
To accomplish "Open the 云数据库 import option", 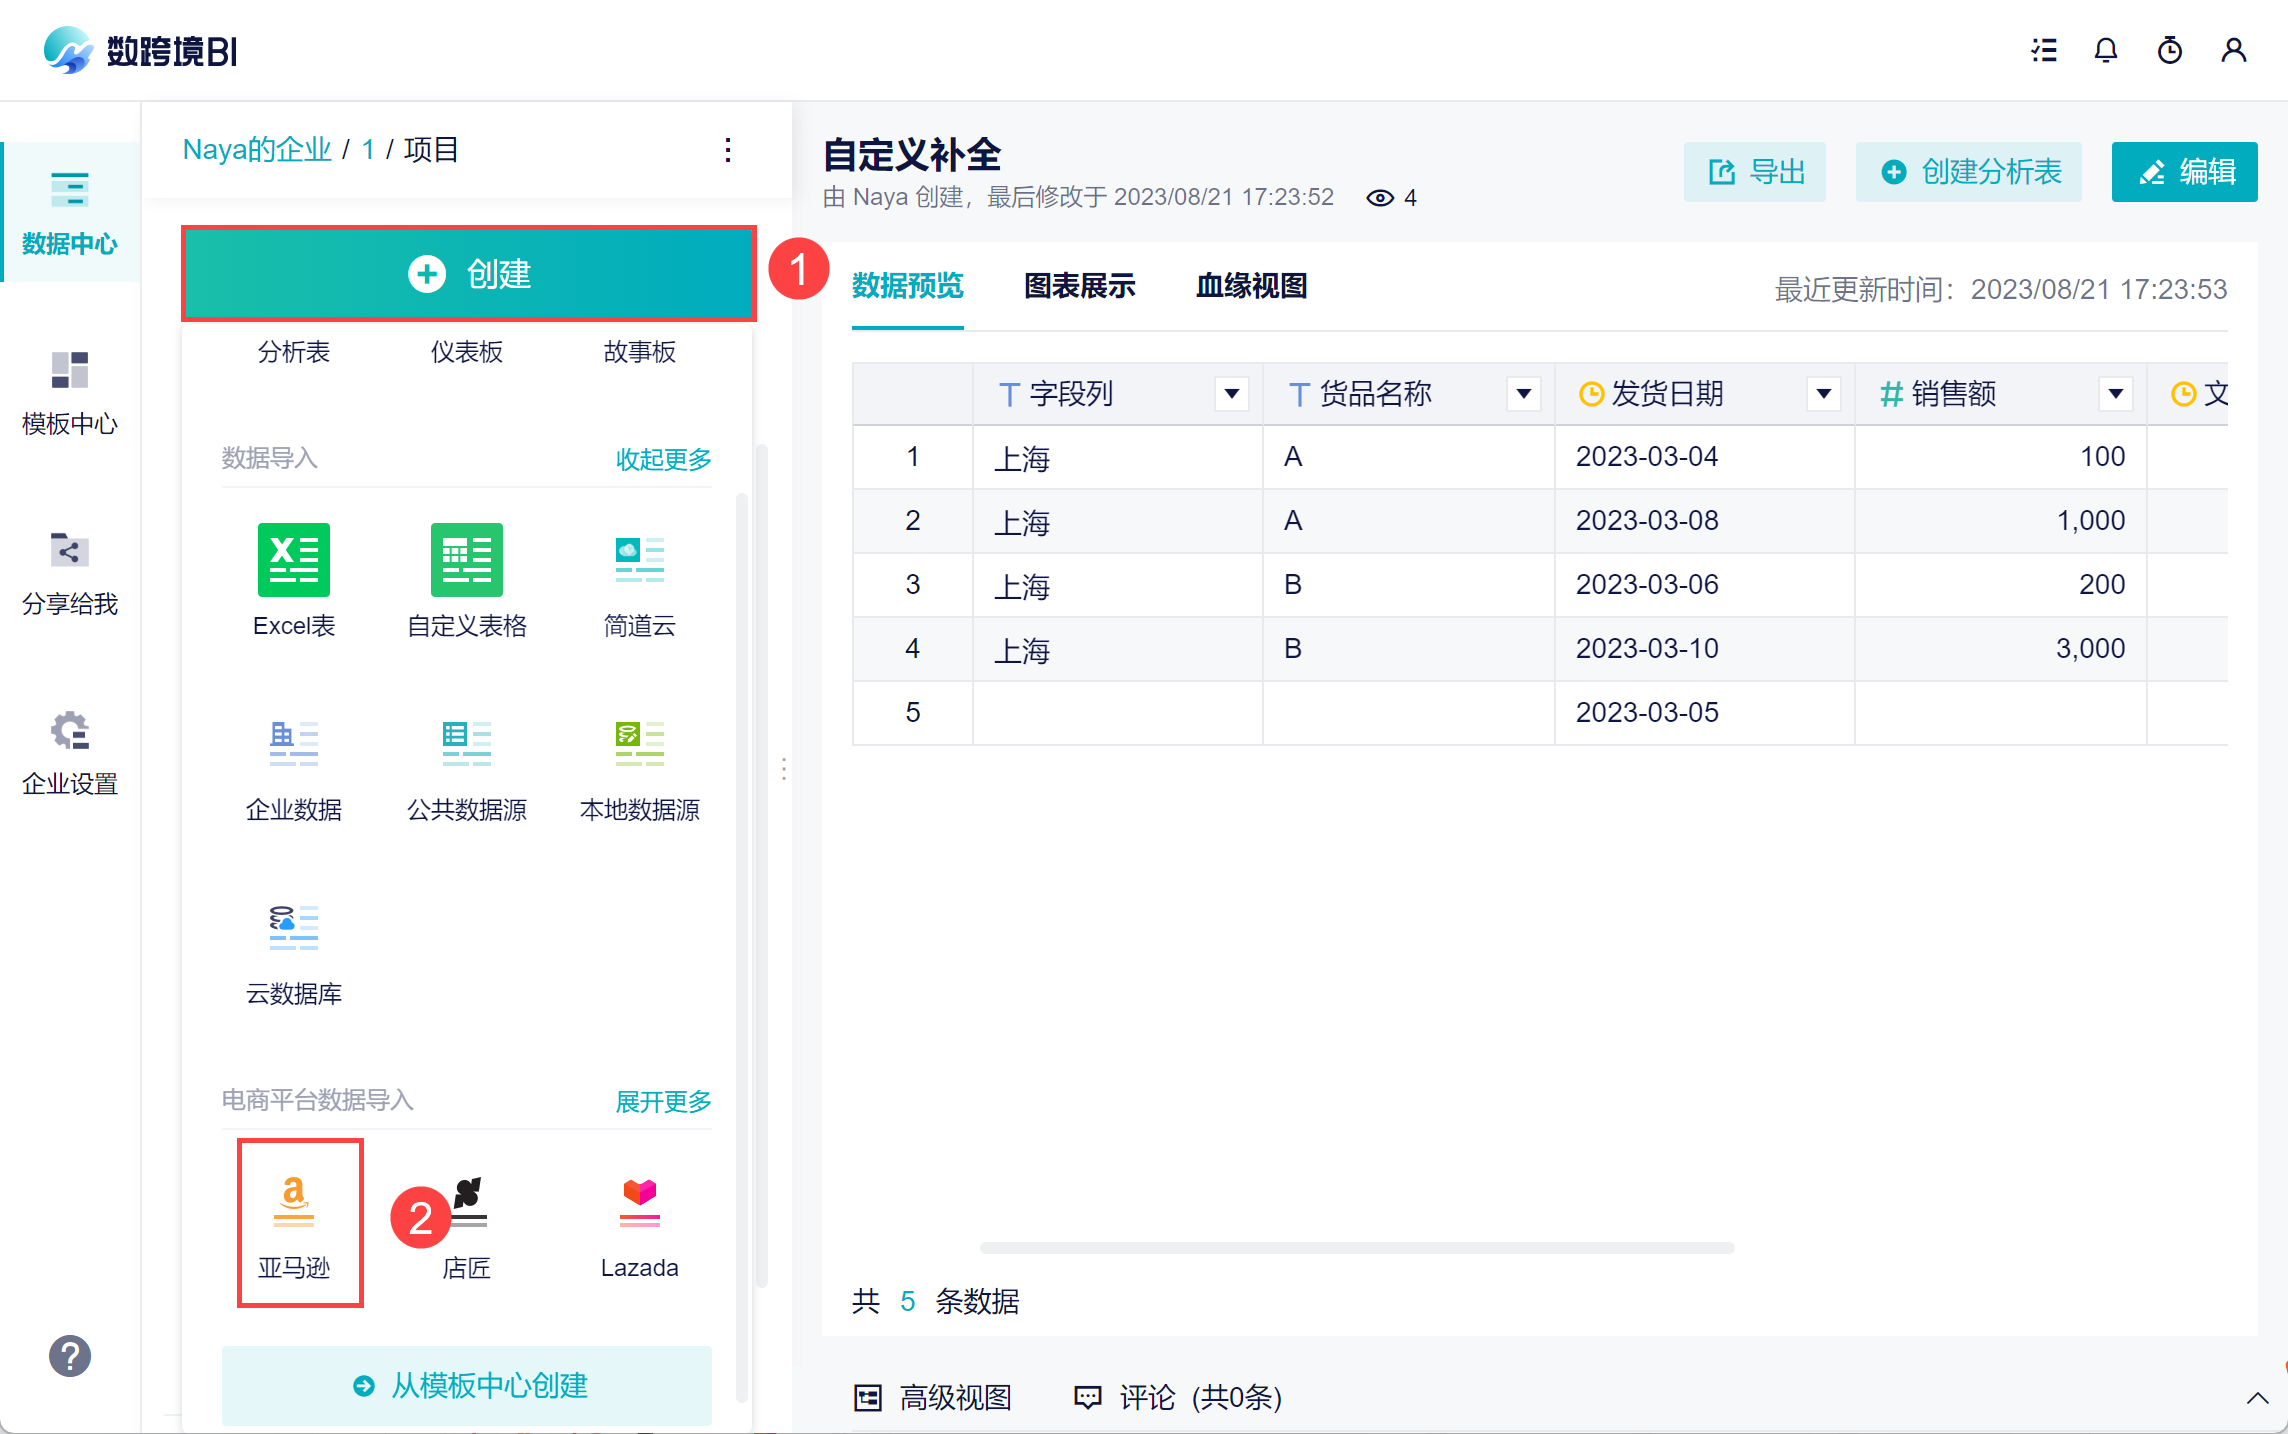I will coord(293,928).
